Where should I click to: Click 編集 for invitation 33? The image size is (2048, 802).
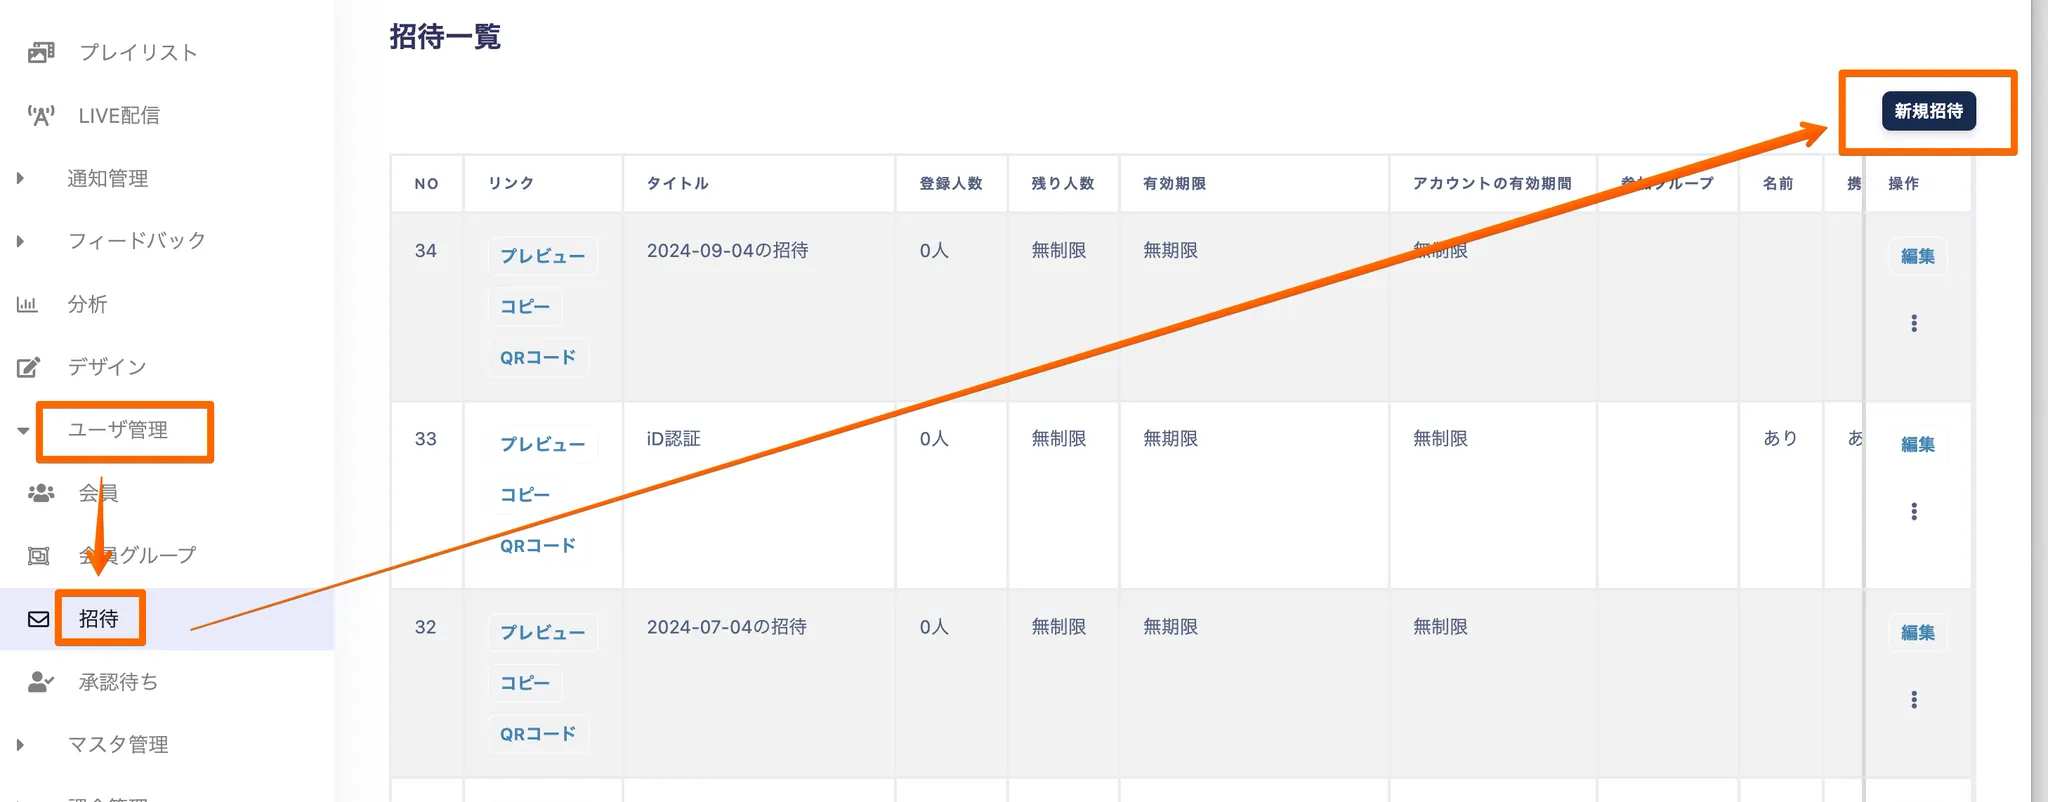click(1918, 444)
